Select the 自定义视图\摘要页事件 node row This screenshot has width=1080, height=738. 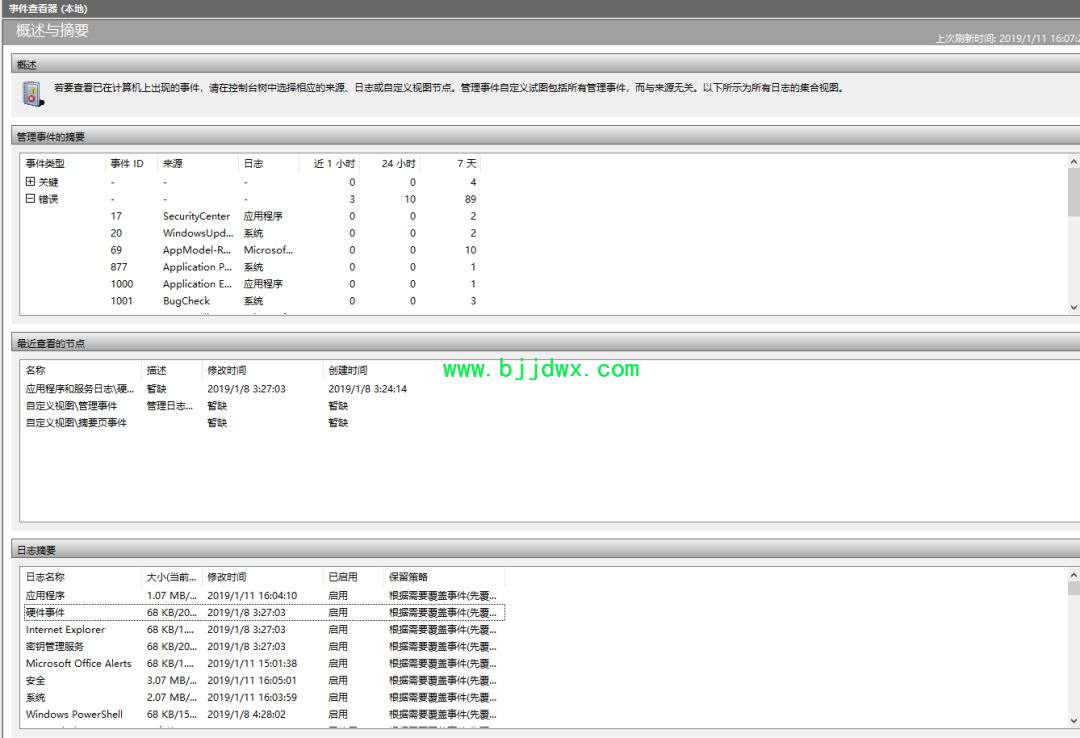(233, 422)
